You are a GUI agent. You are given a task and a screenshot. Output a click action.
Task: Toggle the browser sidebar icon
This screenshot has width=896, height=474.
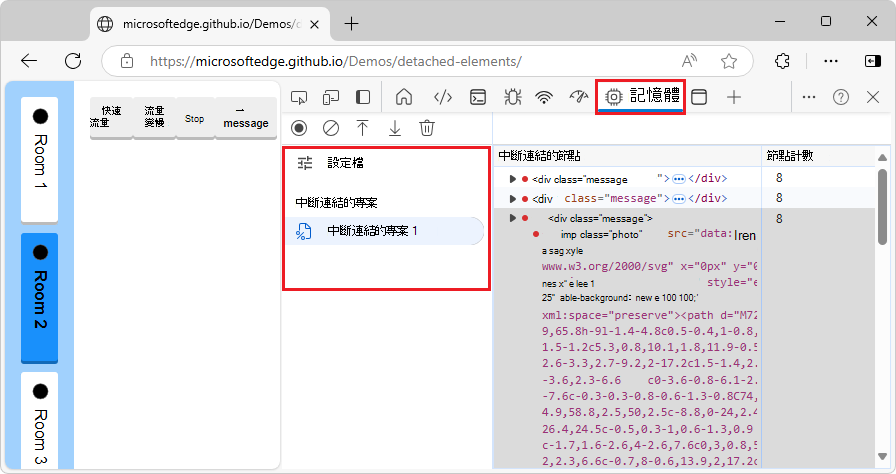(x=873, y=61)
